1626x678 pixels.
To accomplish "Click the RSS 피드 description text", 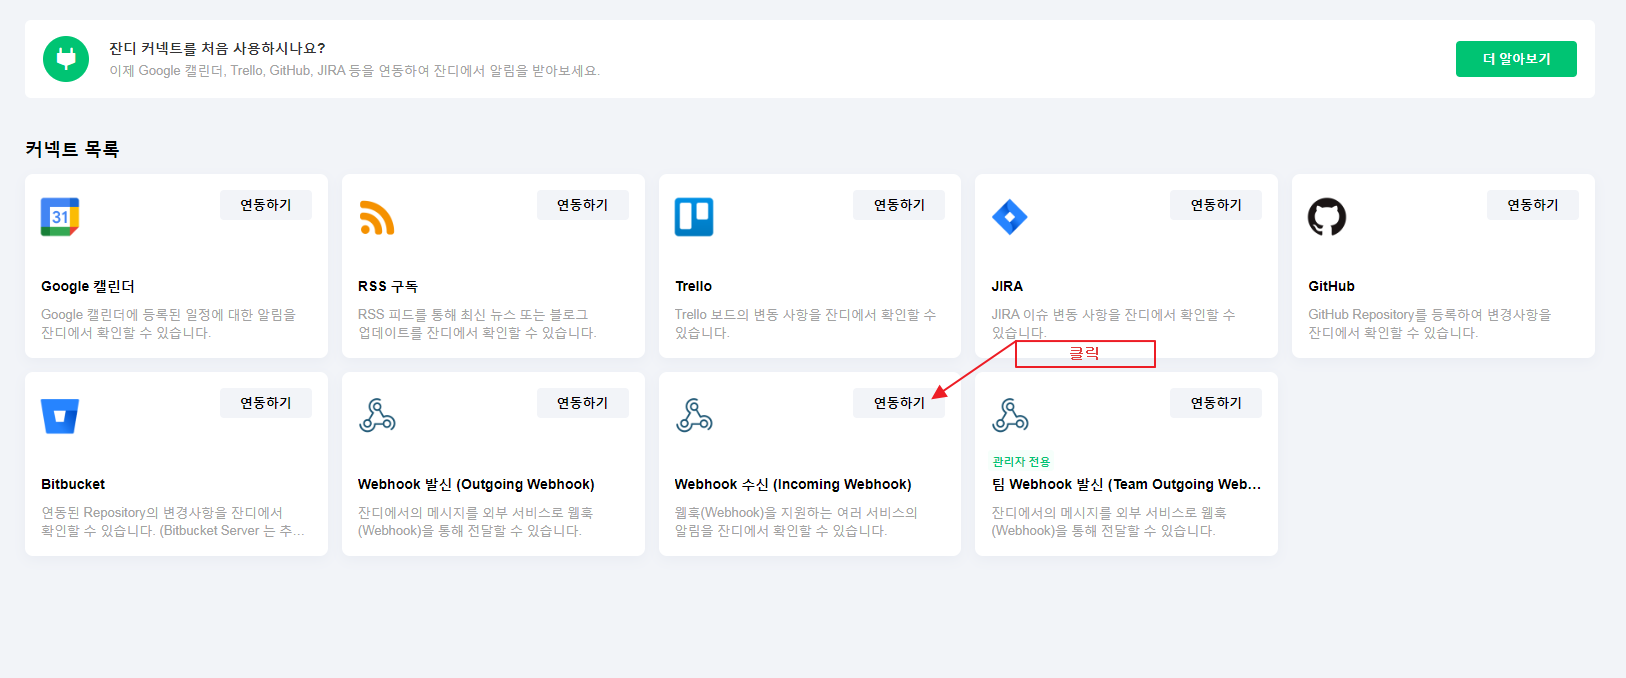I will [x=477, y=324].
